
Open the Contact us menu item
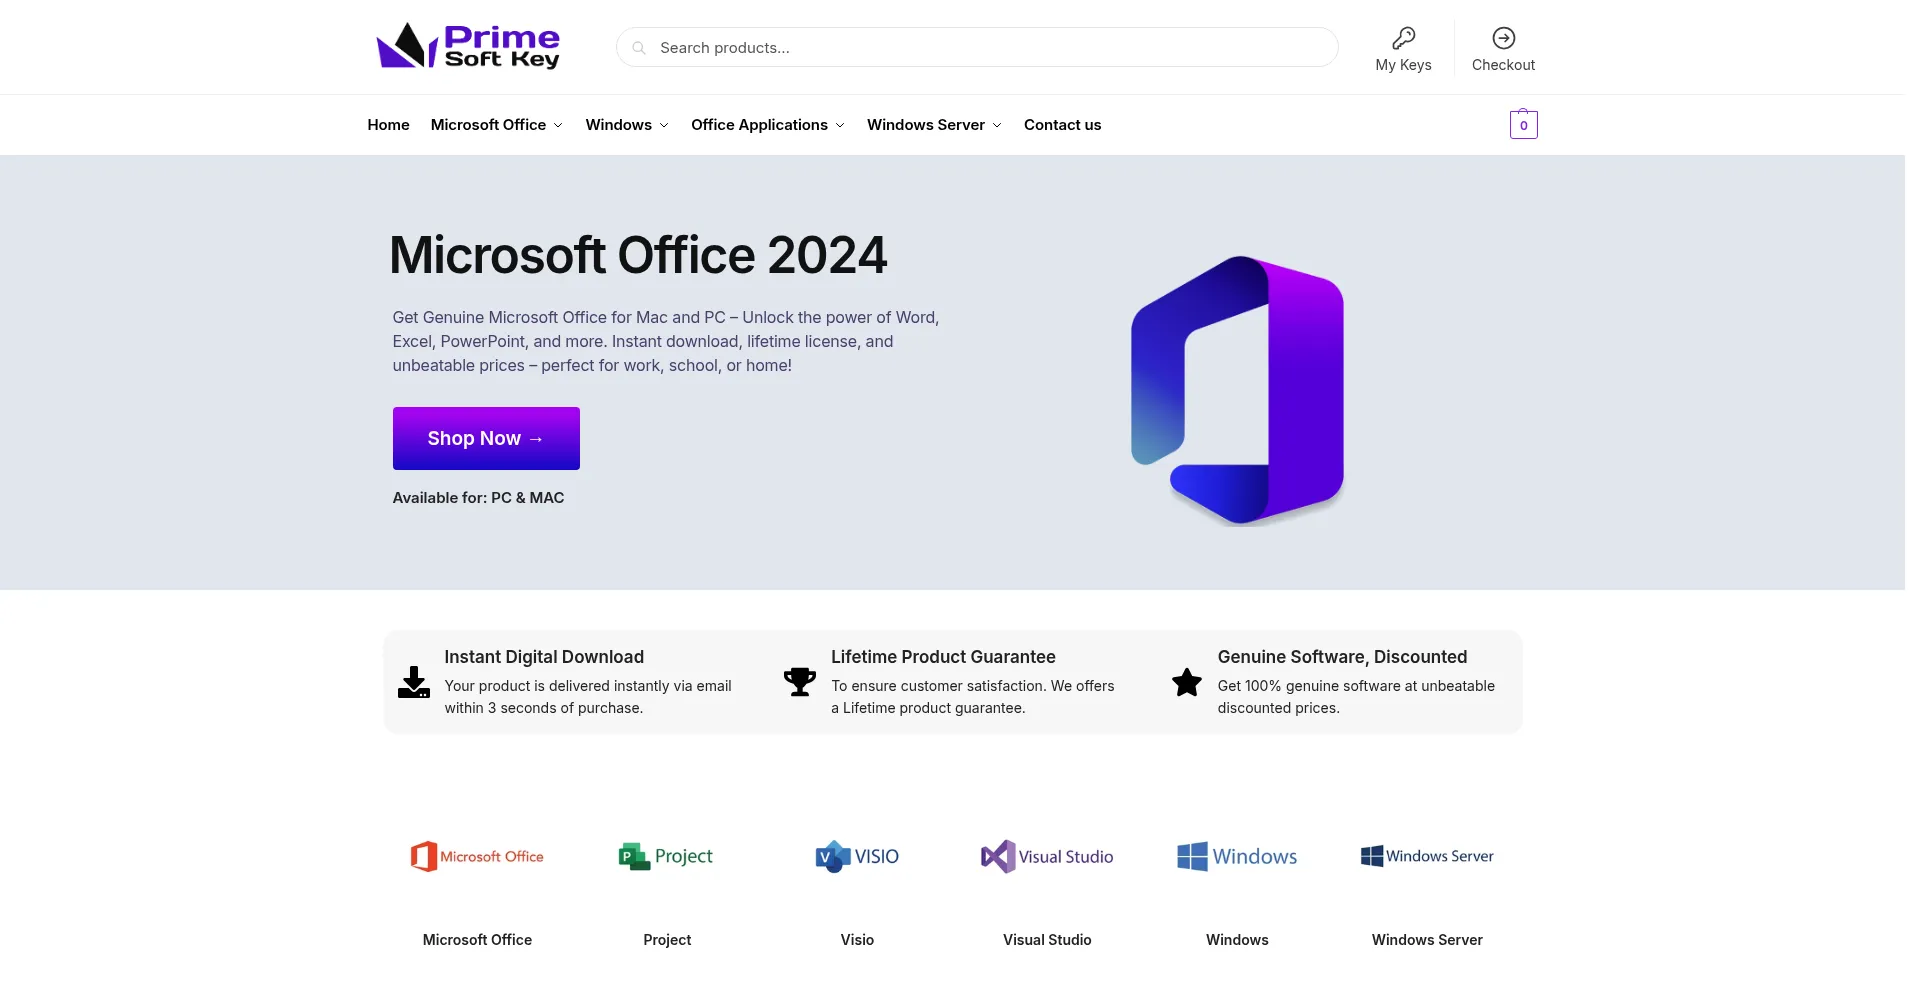[x=1062, y=125]
